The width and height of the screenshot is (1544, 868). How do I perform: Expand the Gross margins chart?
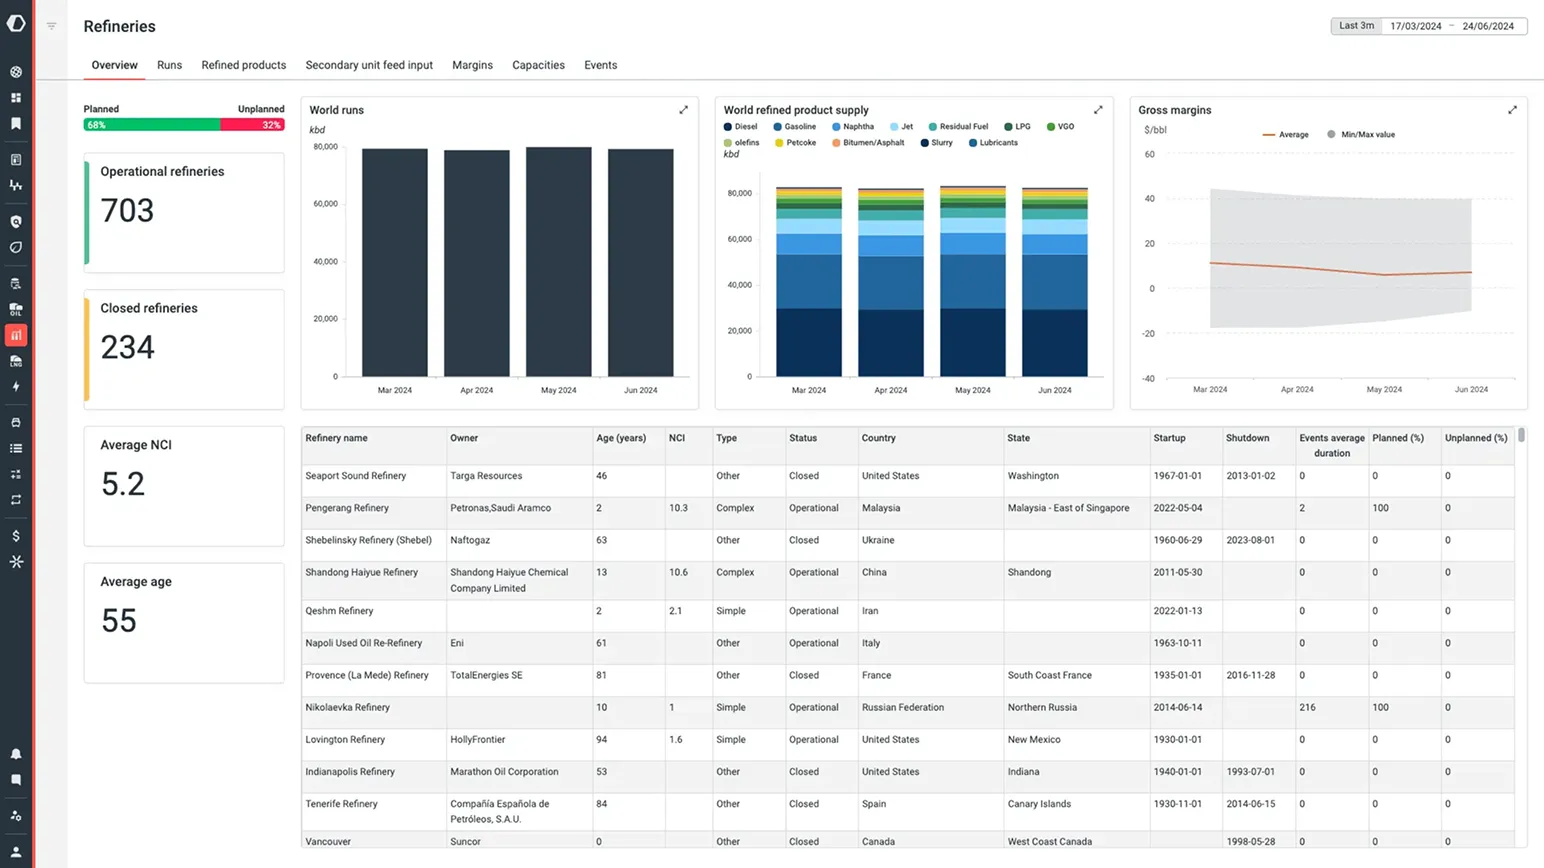tap(1512, 110)
